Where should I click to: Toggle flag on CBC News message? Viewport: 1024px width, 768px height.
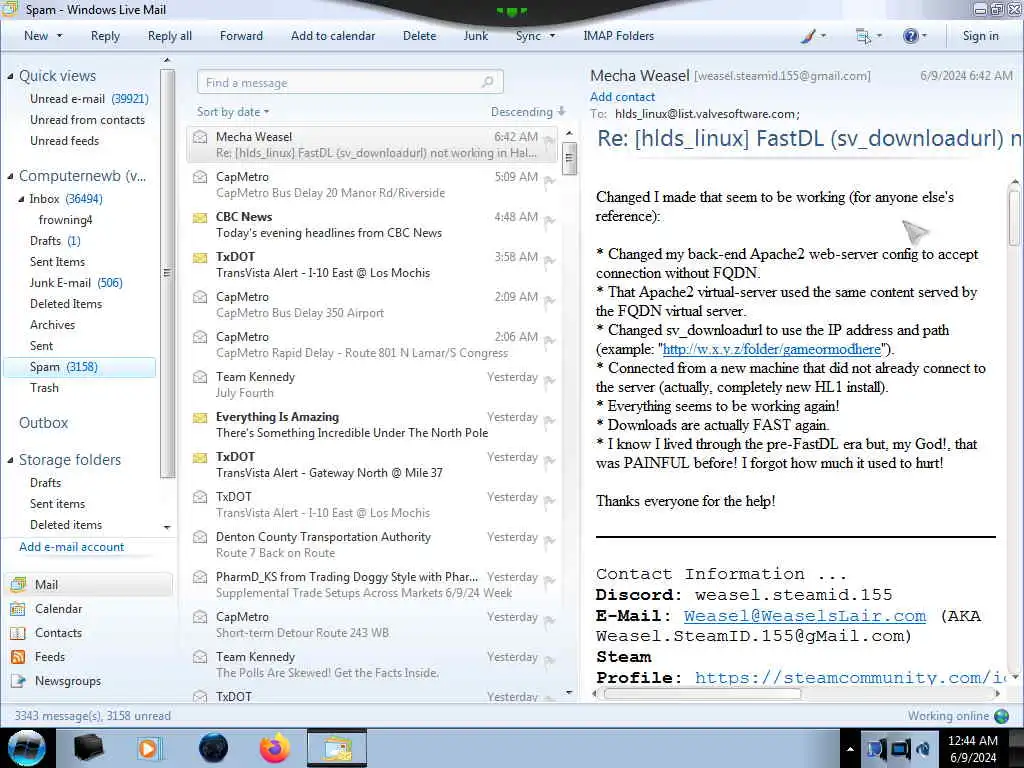(549, 221)
